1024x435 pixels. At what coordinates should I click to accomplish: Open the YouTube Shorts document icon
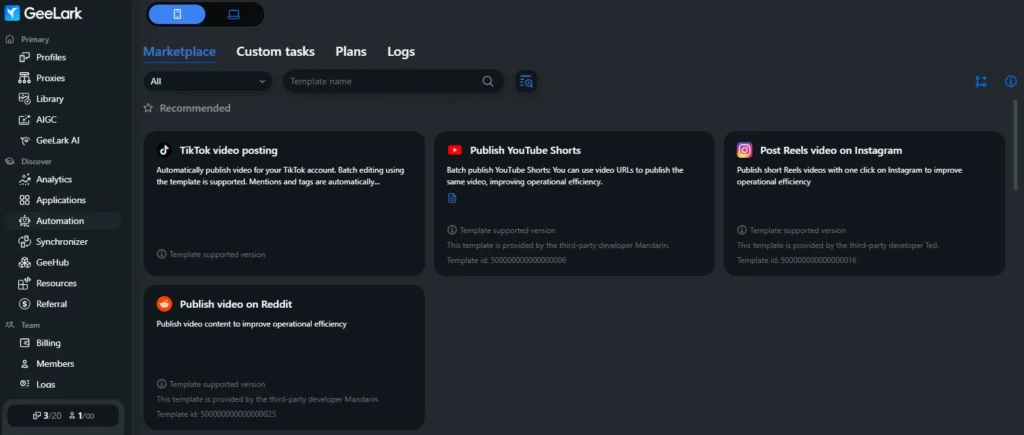pyautogui.click(x=452, y=199)
